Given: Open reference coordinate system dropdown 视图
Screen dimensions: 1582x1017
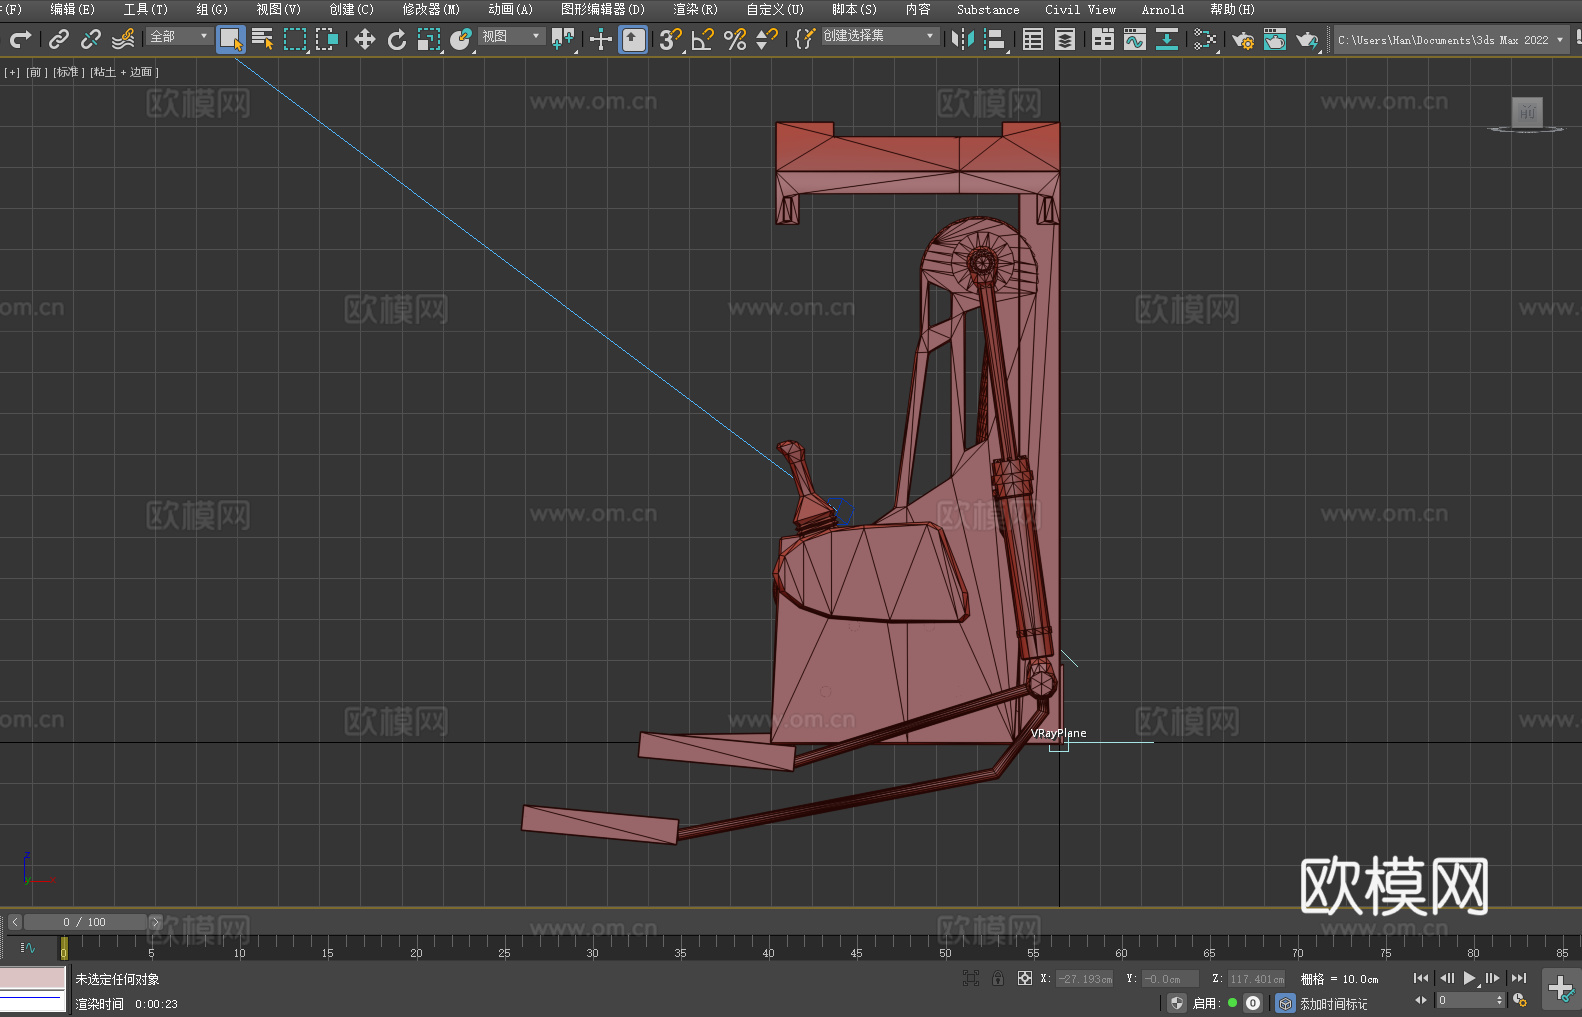Looking at the screenshot, I should [x=511, y=36].
